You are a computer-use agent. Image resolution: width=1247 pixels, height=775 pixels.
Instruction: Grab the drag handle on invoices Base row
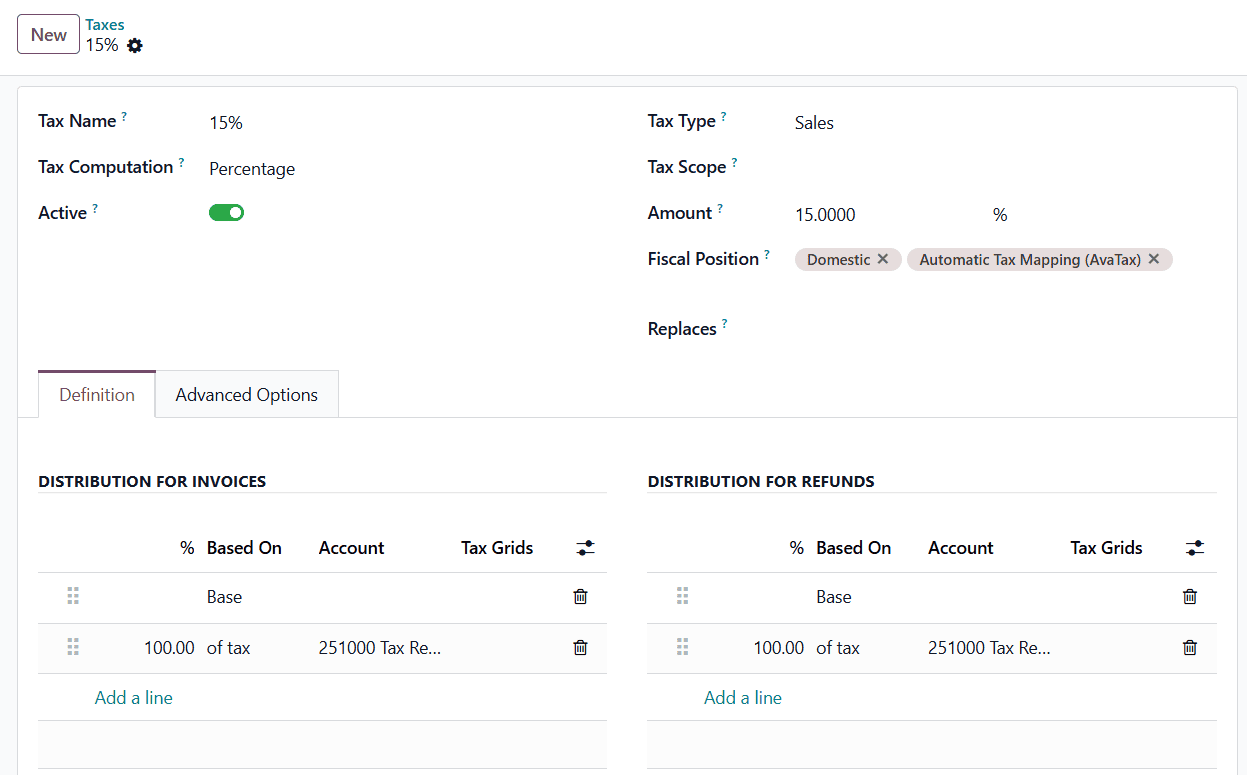72,595
